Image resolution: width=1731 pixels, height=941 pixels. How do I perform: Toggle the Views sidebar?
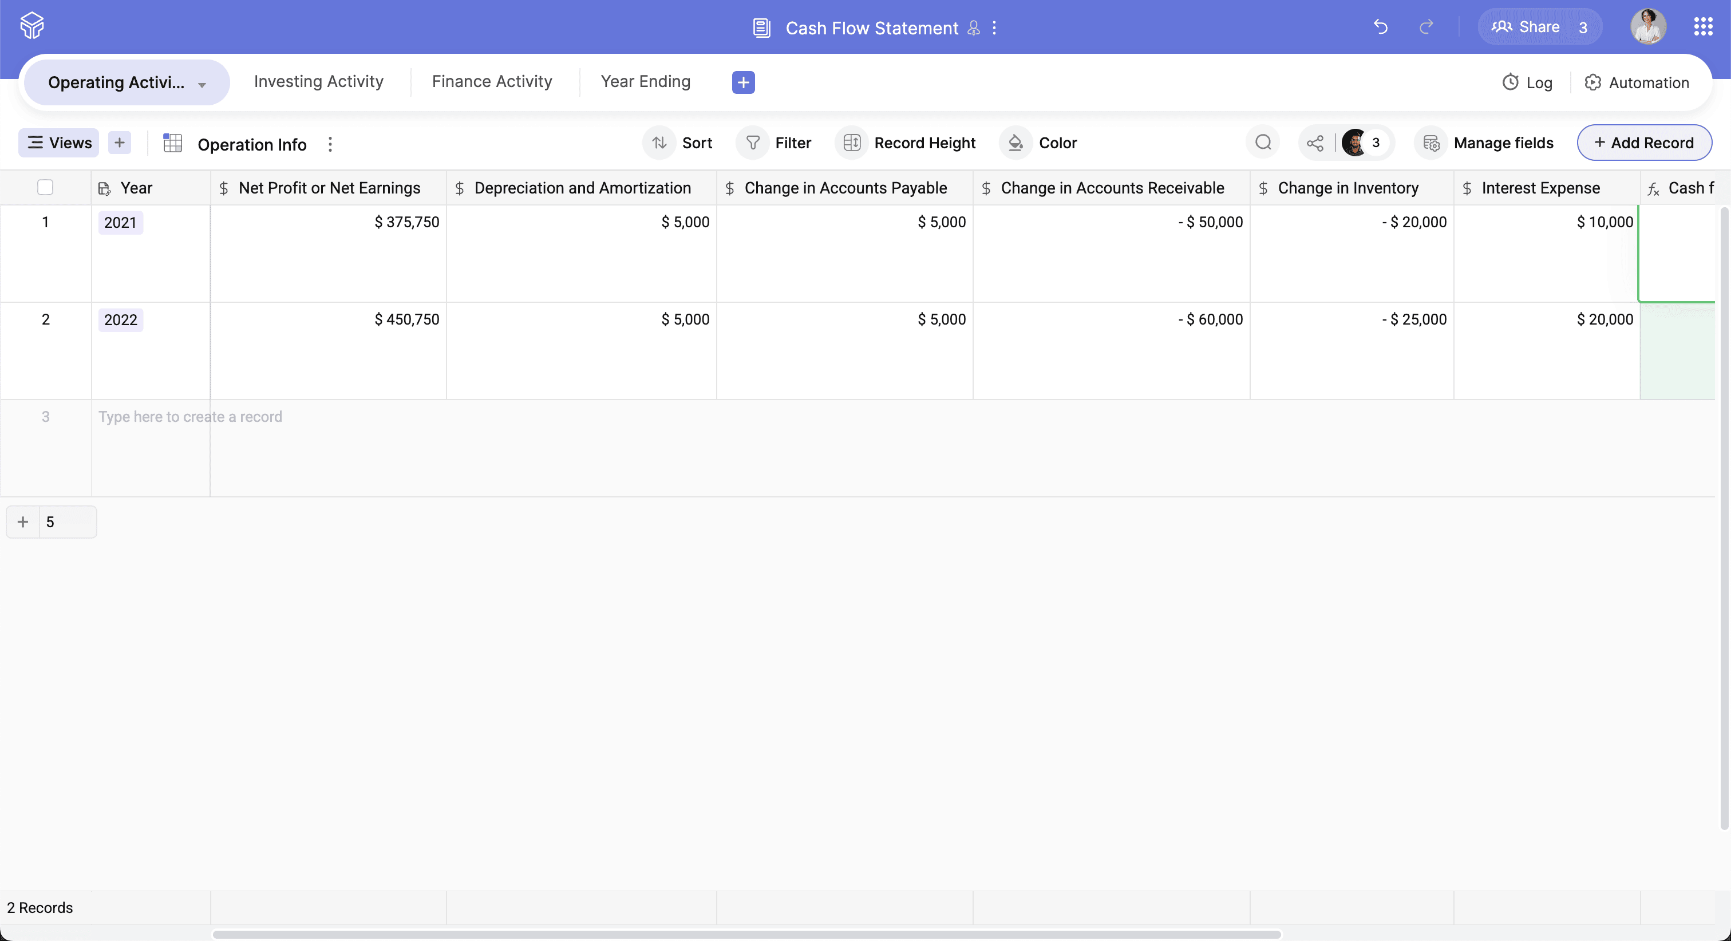pyautogui.click(x=59, y=143)
